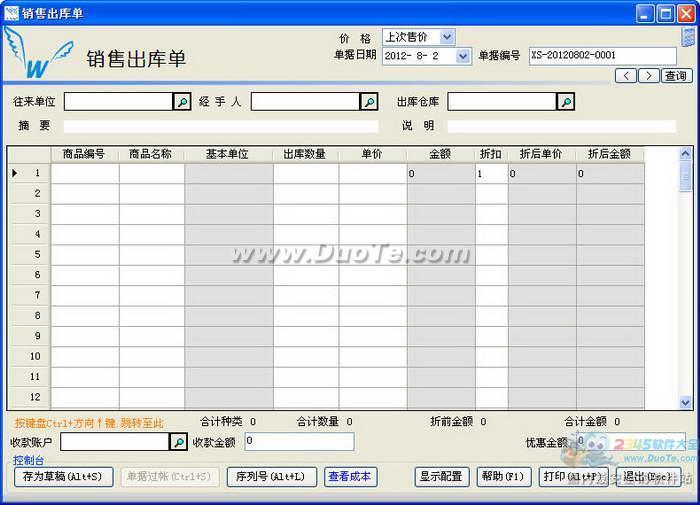Image resolution: width=700 pixels, height=505 pixels.
Task: Click 查看成本 button
Action: [350, 477]
